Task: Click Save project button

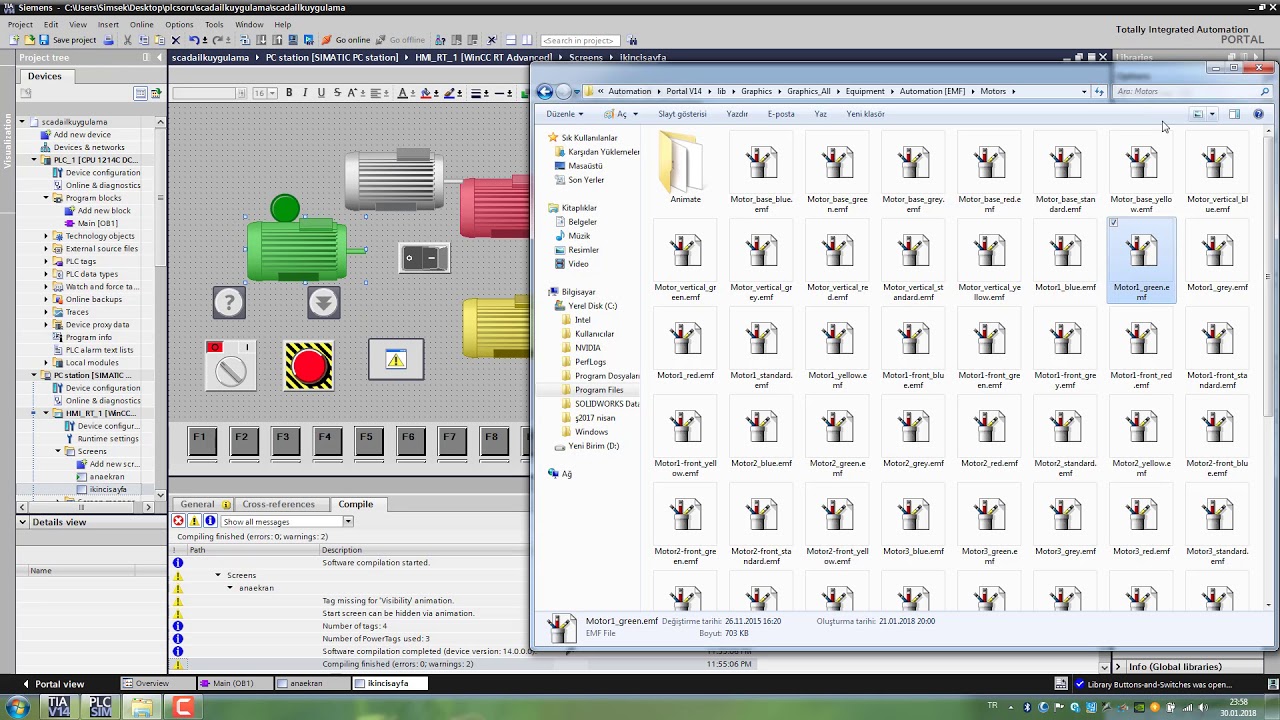Action: [x=67, y=40]
